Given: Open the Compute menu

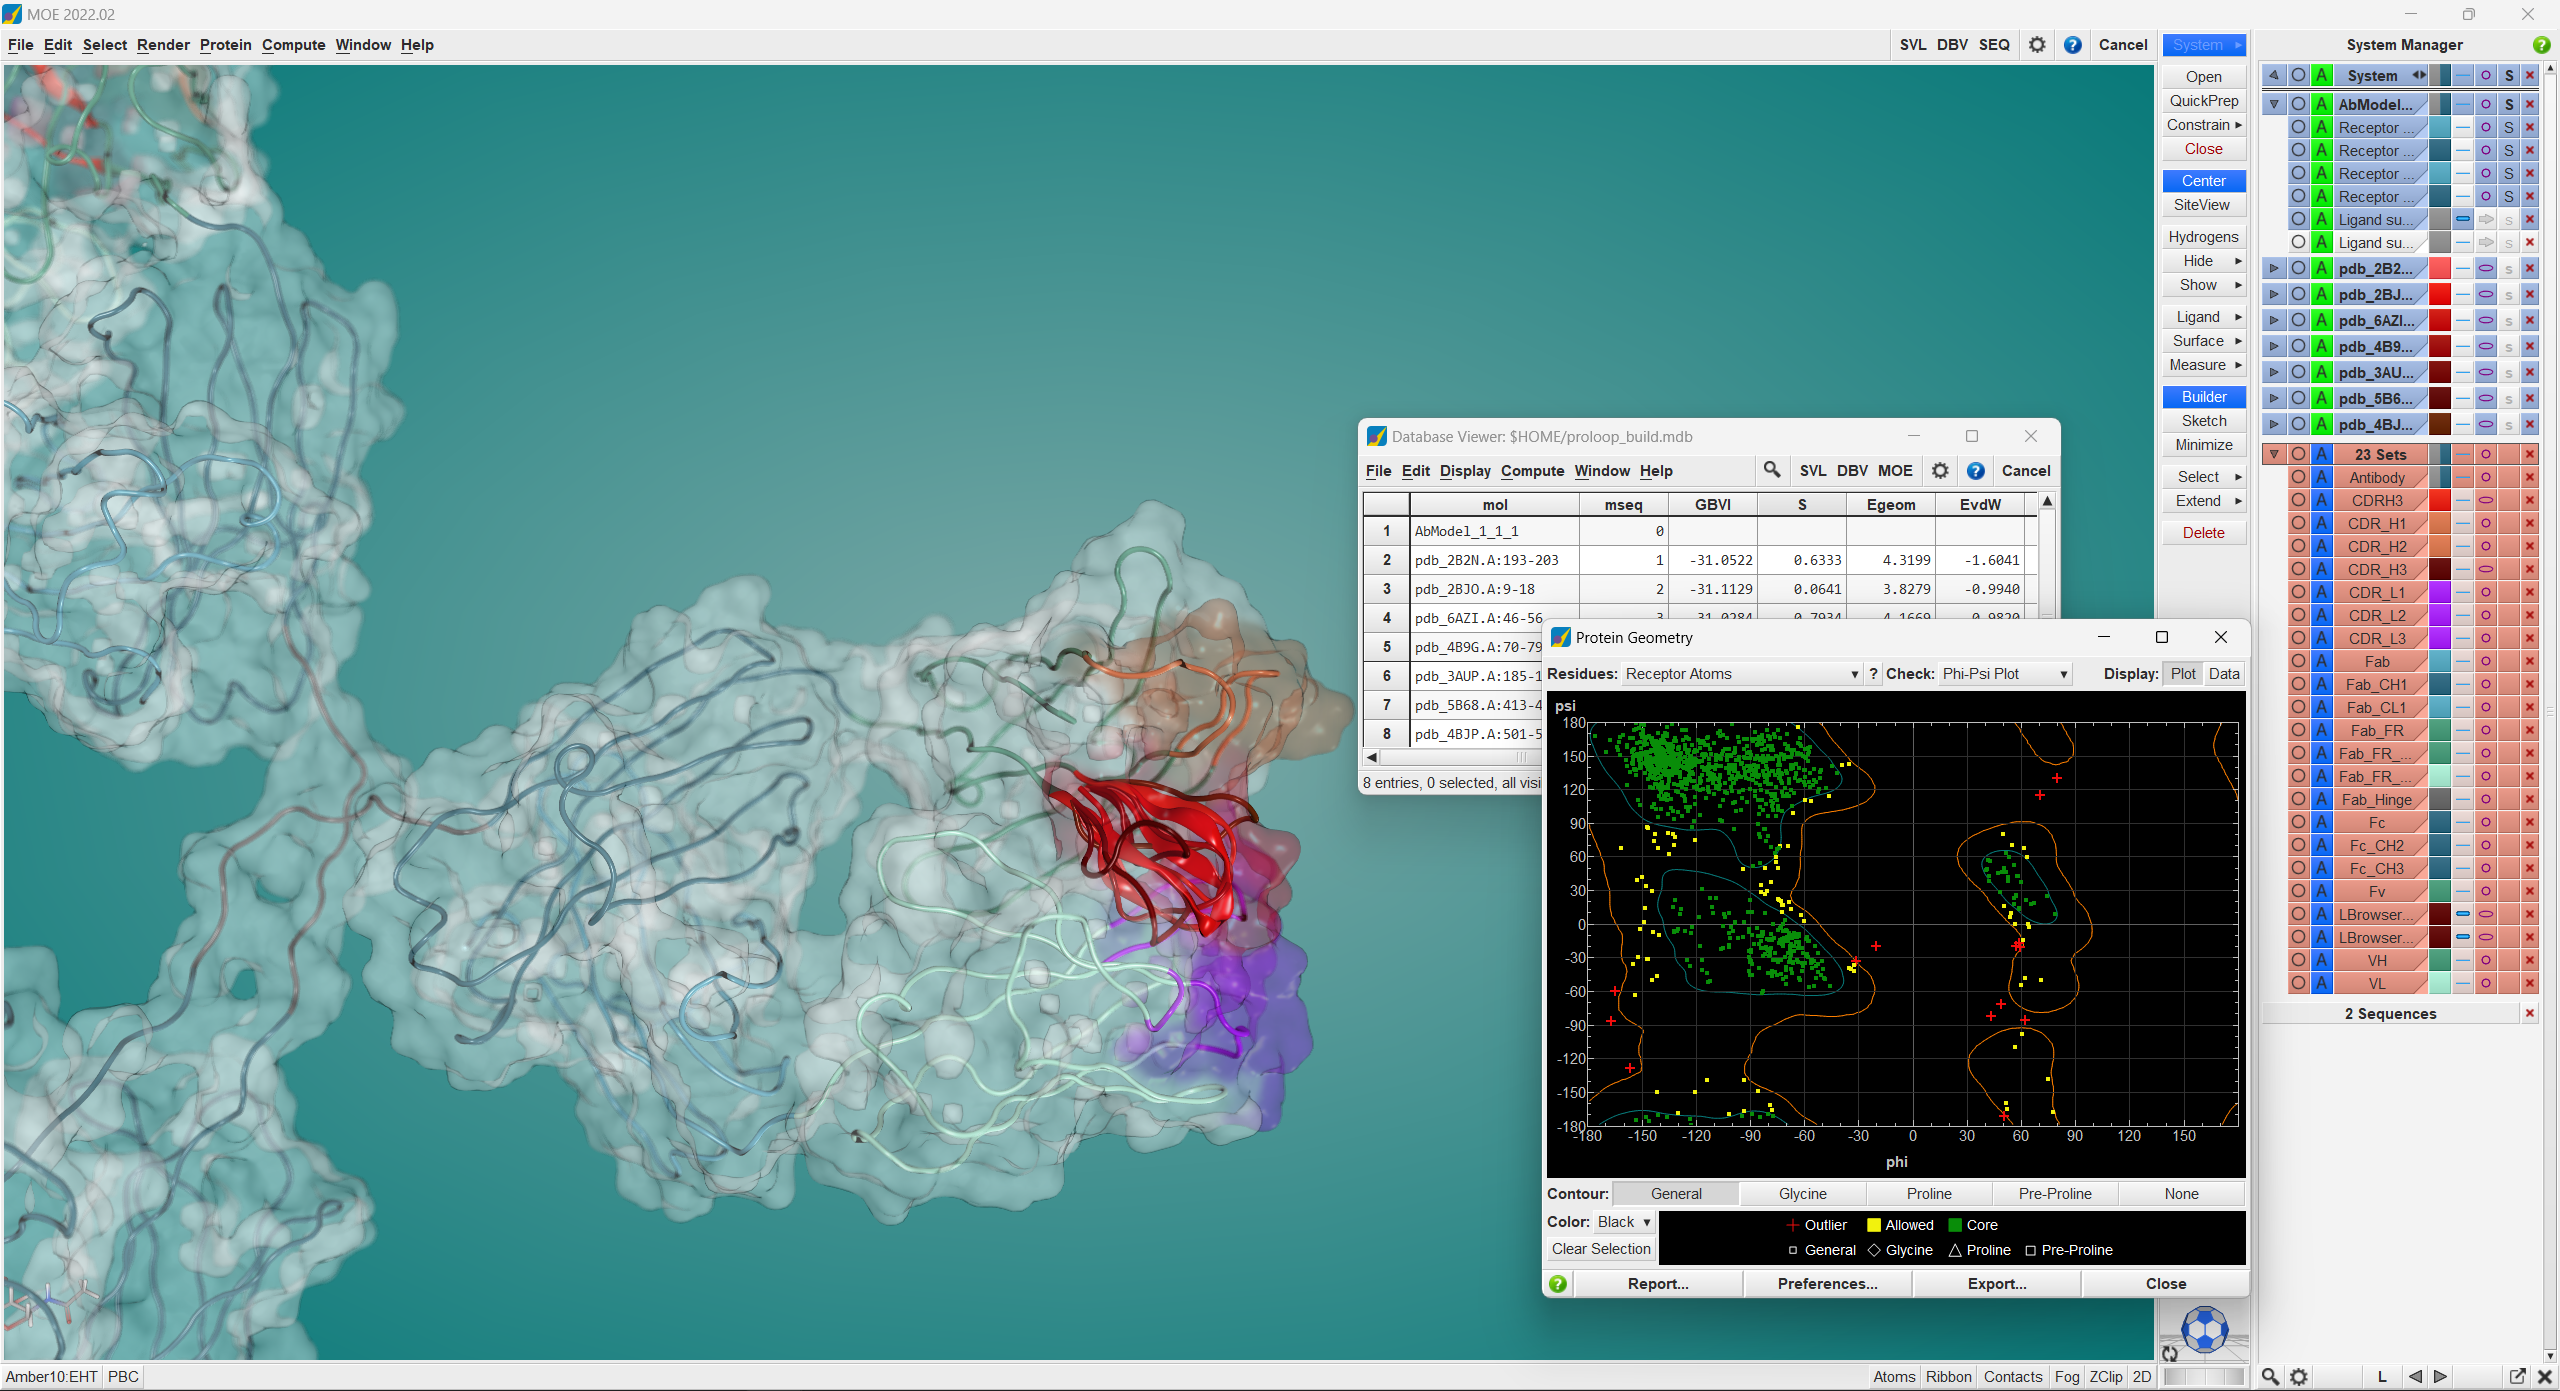Looking at the screenshot, I should 293,45.
